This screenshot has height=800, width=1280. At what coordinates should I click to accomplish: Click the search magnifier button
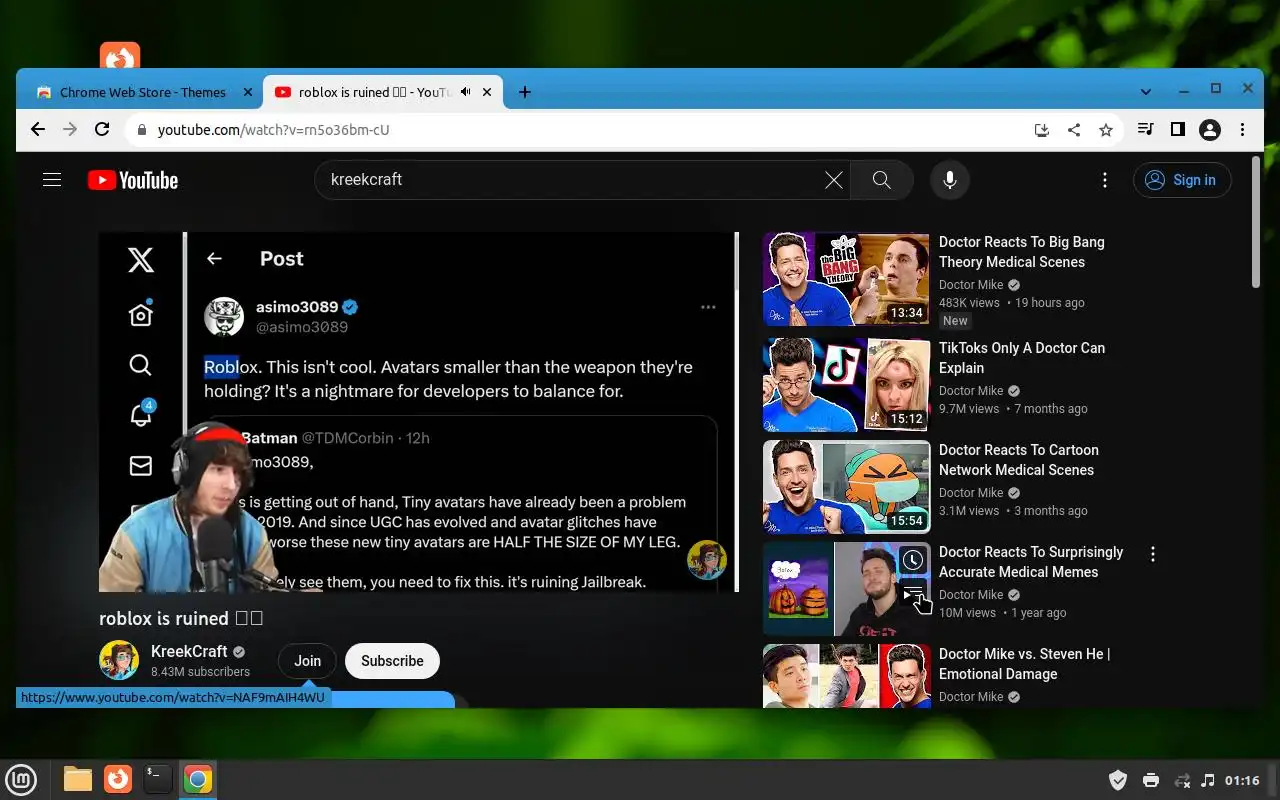tap(881, 180)
